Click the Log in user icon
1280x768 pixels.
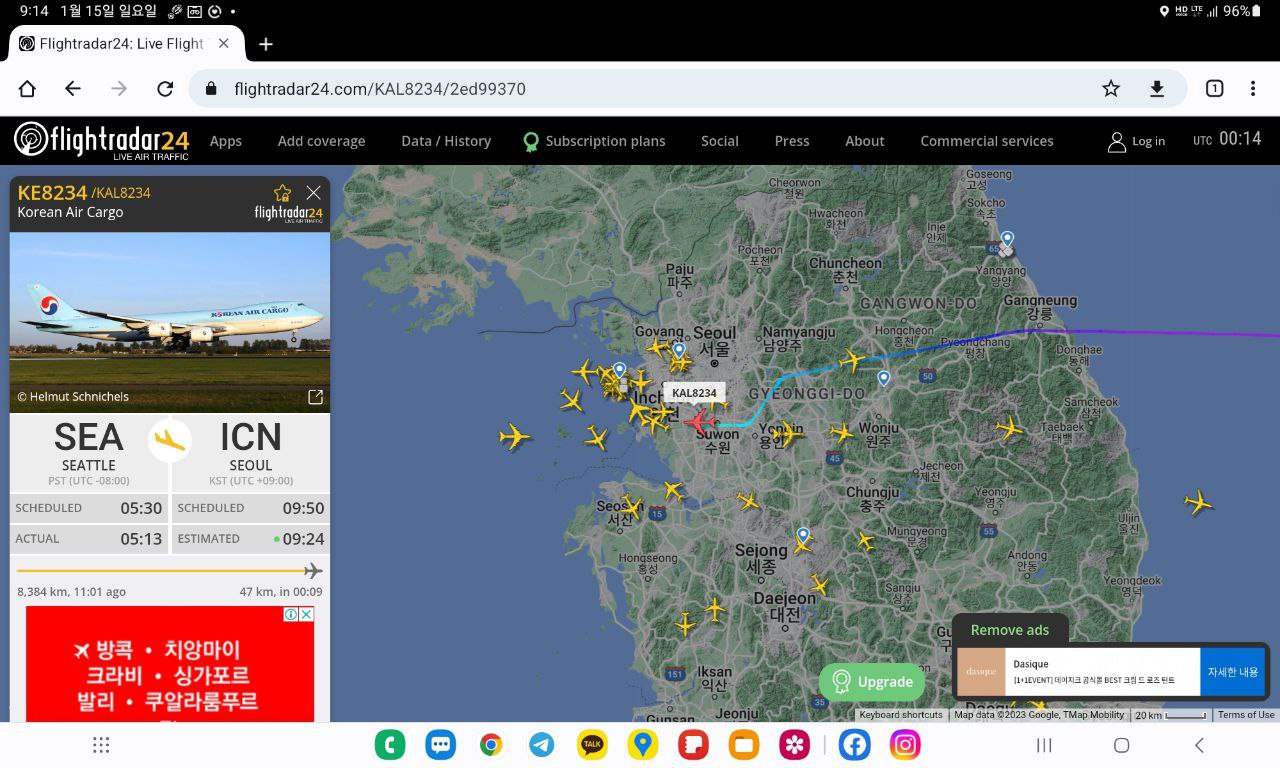tap(1117, 142)
